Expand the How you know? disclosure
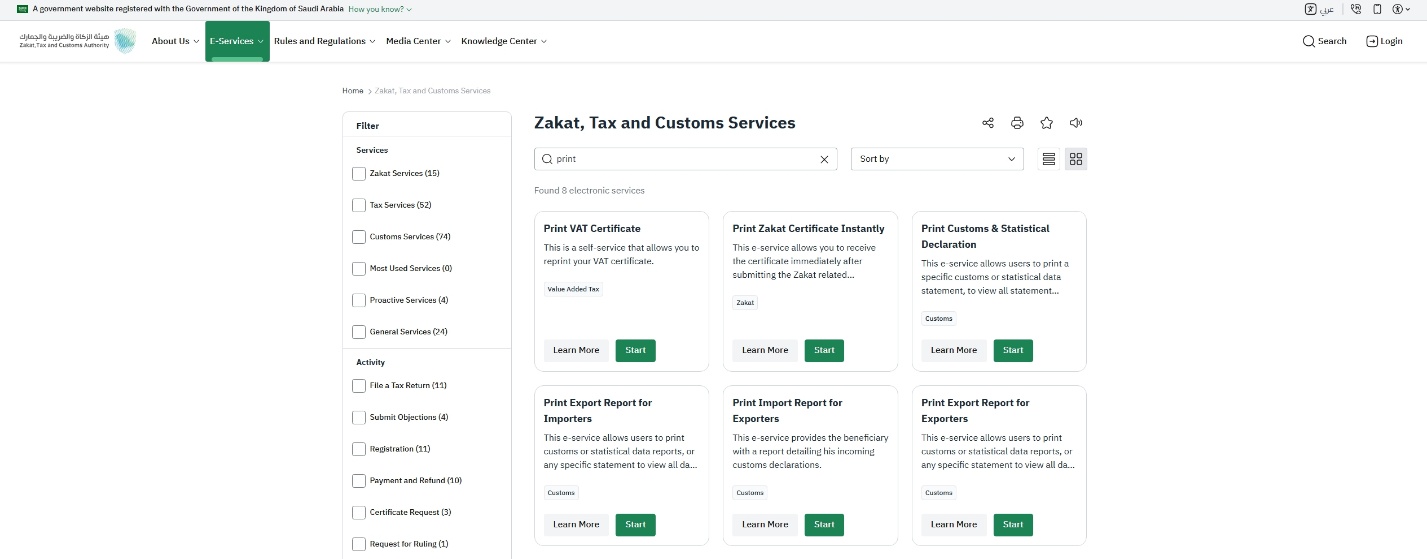The image size is (1427, 559). click(x=380, y=9)
